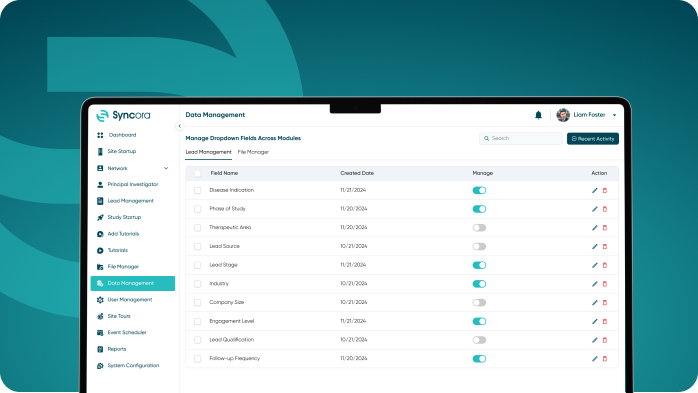Click the Data Management sidebar icon

click(100, 283)
